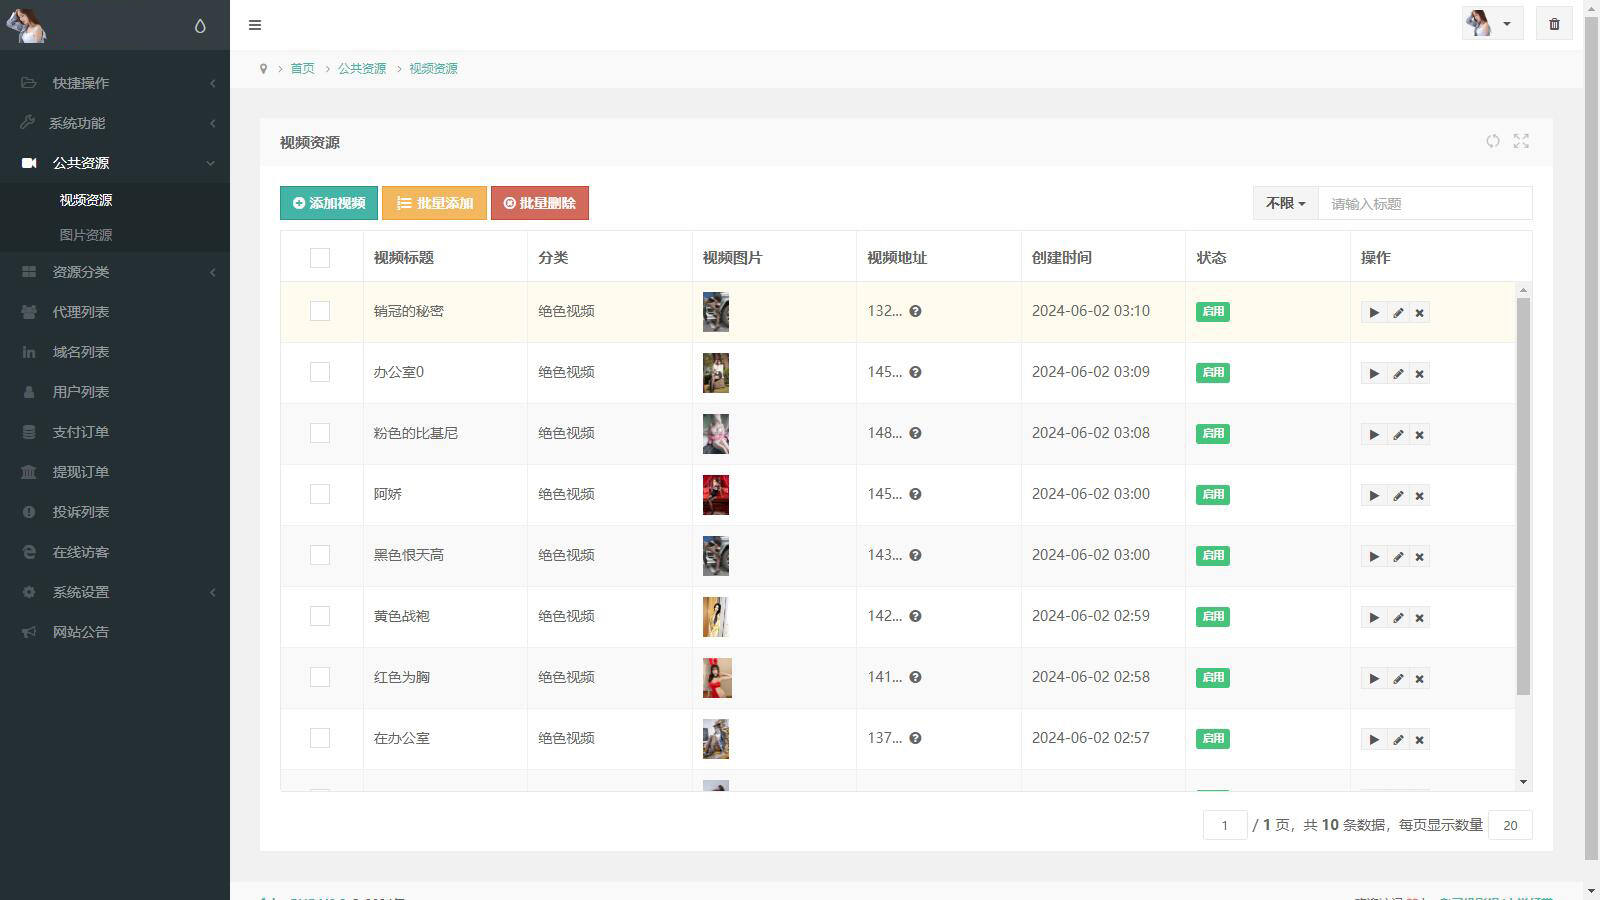Viewport: 1600px width, 900px height.
Task: Edit the 粉色的比基尼 row
Action: (x=1398, y=435)
